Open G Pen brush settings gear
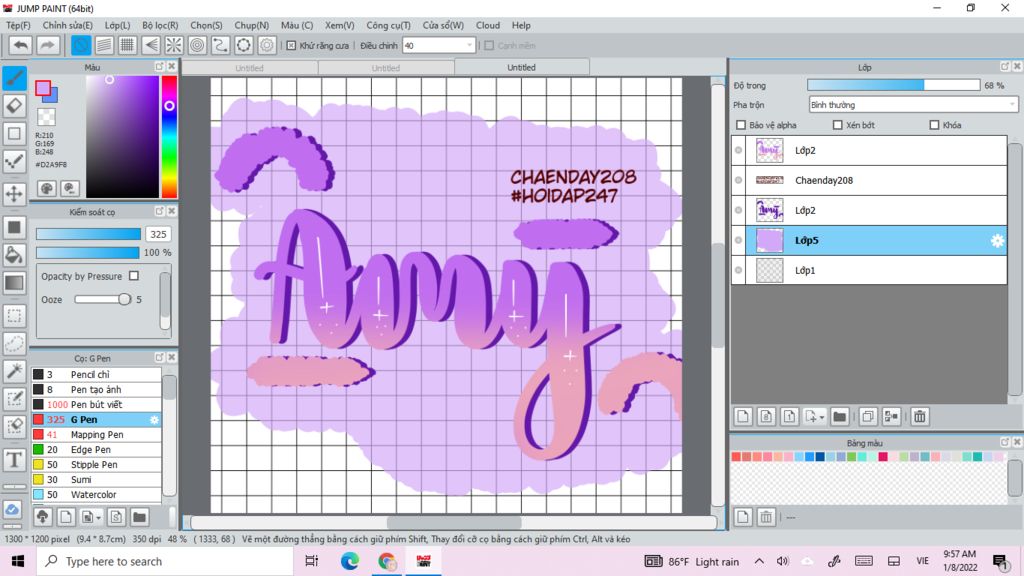The image size is (1024, 576). pyautogui.click(x=154, y=420)
